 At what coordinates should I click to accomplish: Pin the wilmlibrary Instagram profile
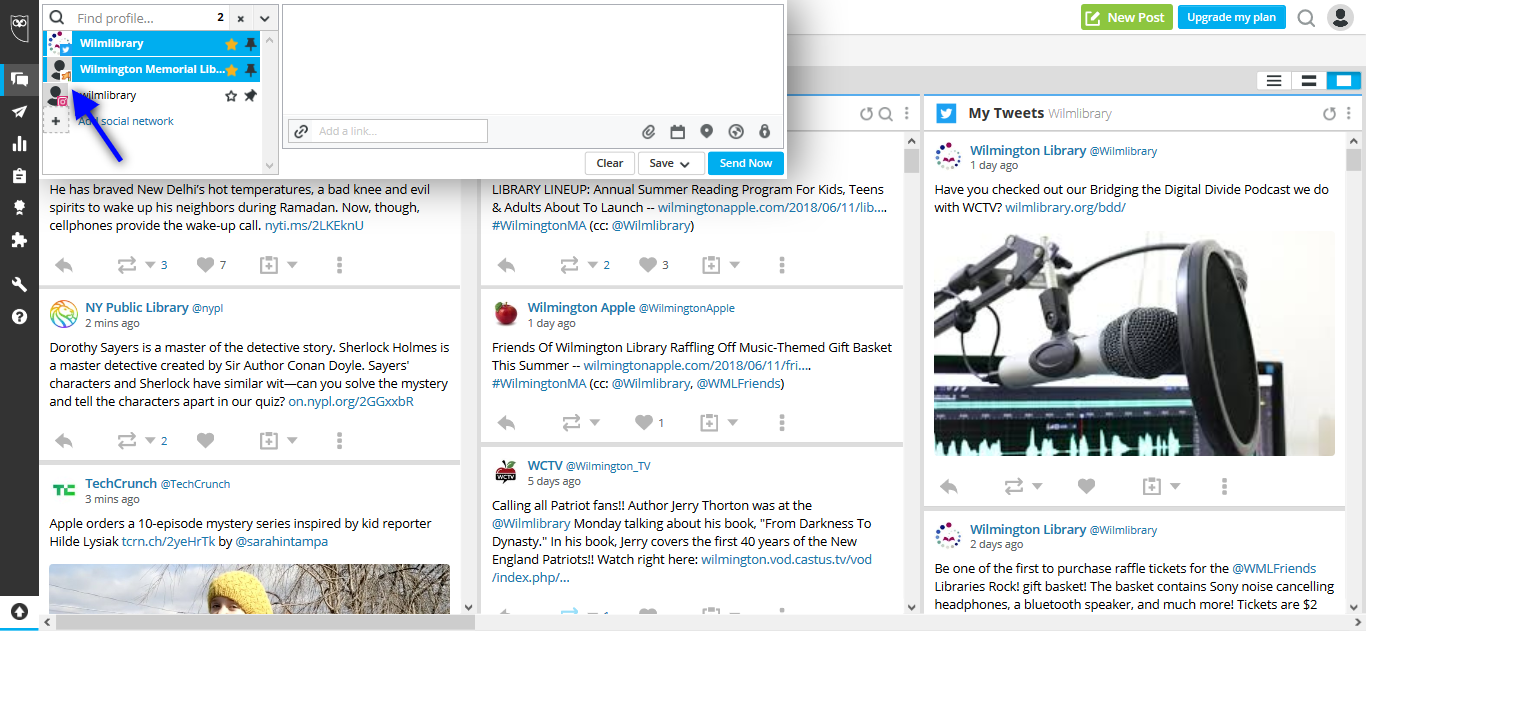click(250, 96)
